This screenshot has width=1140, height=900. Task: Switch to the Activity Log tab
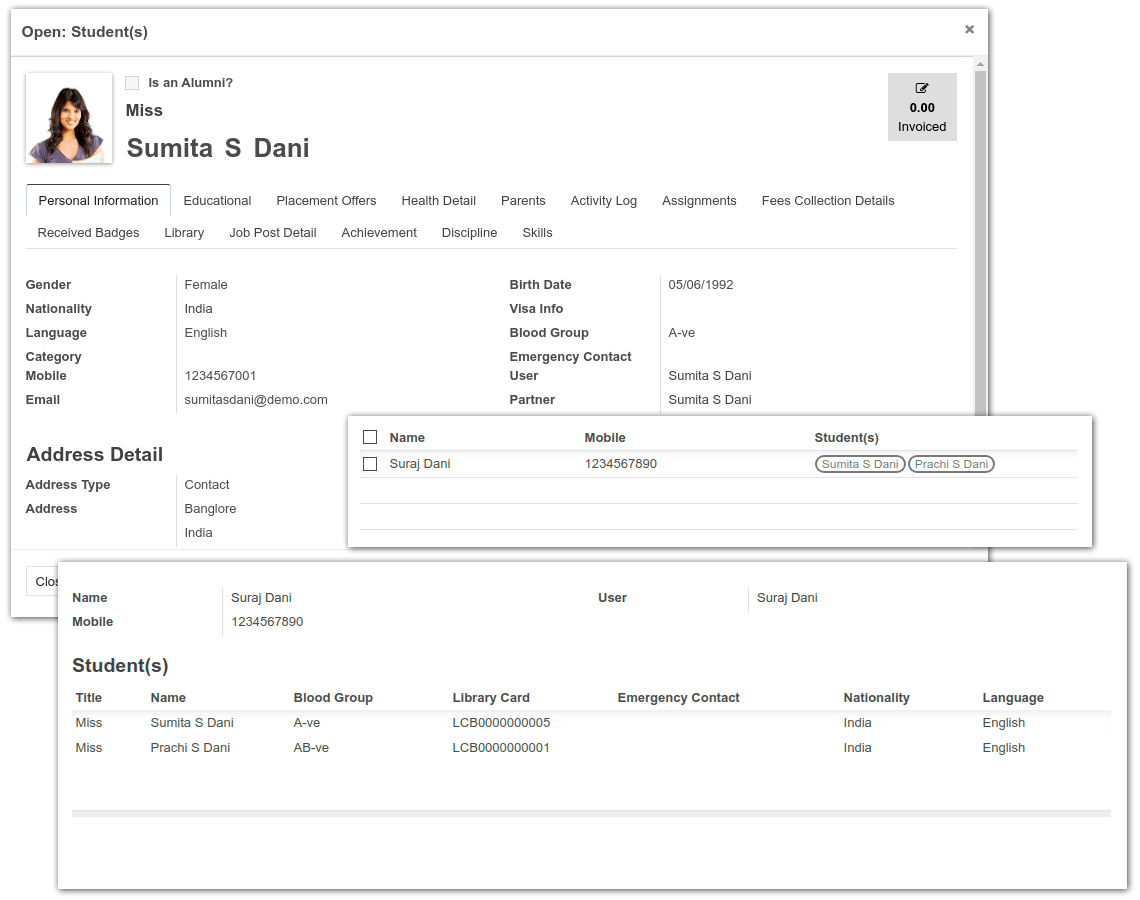(x=603, y=200)
